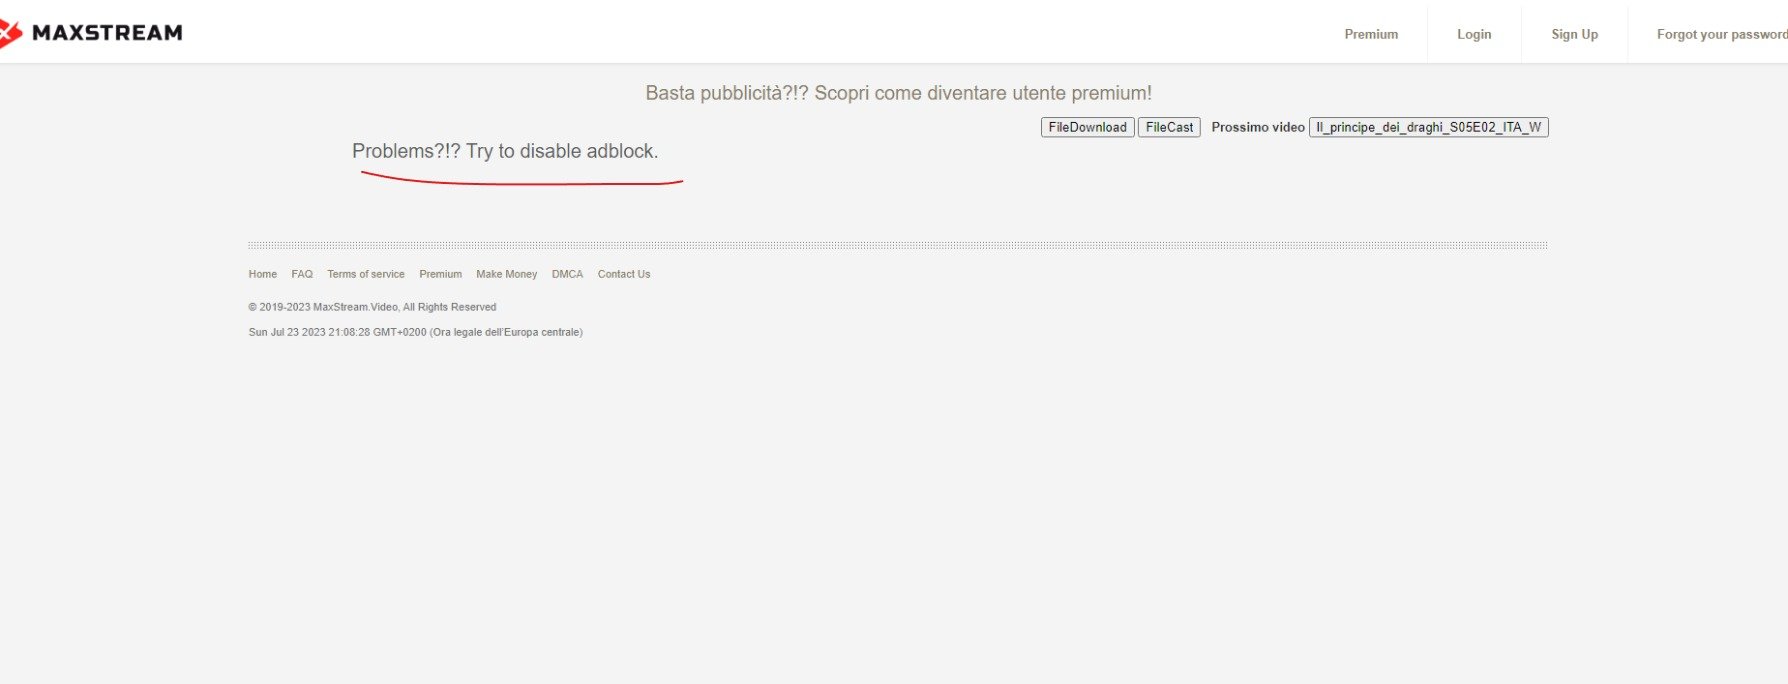Open the 'Basta pubblicità' premium banner link
The height and width of the screenshot is (684, 1788).
[x=898, y=93]
